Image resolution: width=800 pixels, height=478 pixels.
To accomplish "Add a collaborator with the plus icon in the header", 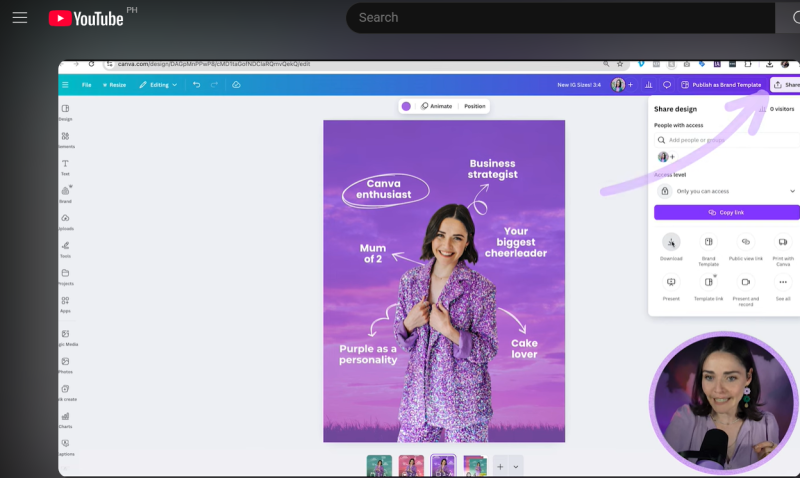I will (x=631, y=85).
